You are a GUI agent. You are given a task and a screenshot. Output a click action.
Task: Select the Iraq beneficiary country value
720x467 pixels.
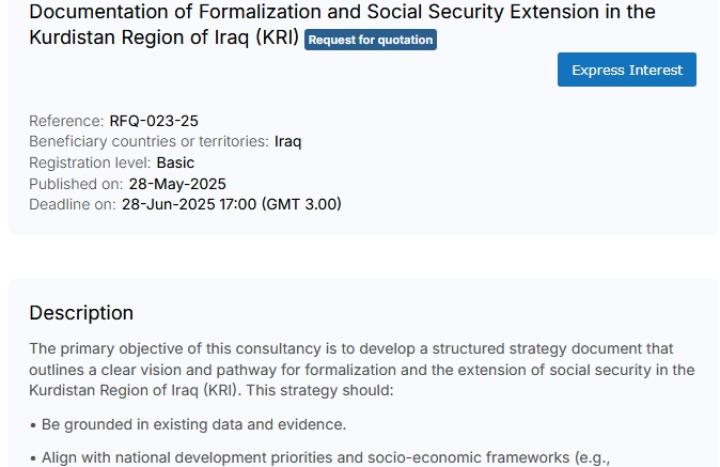pos(288,141)
